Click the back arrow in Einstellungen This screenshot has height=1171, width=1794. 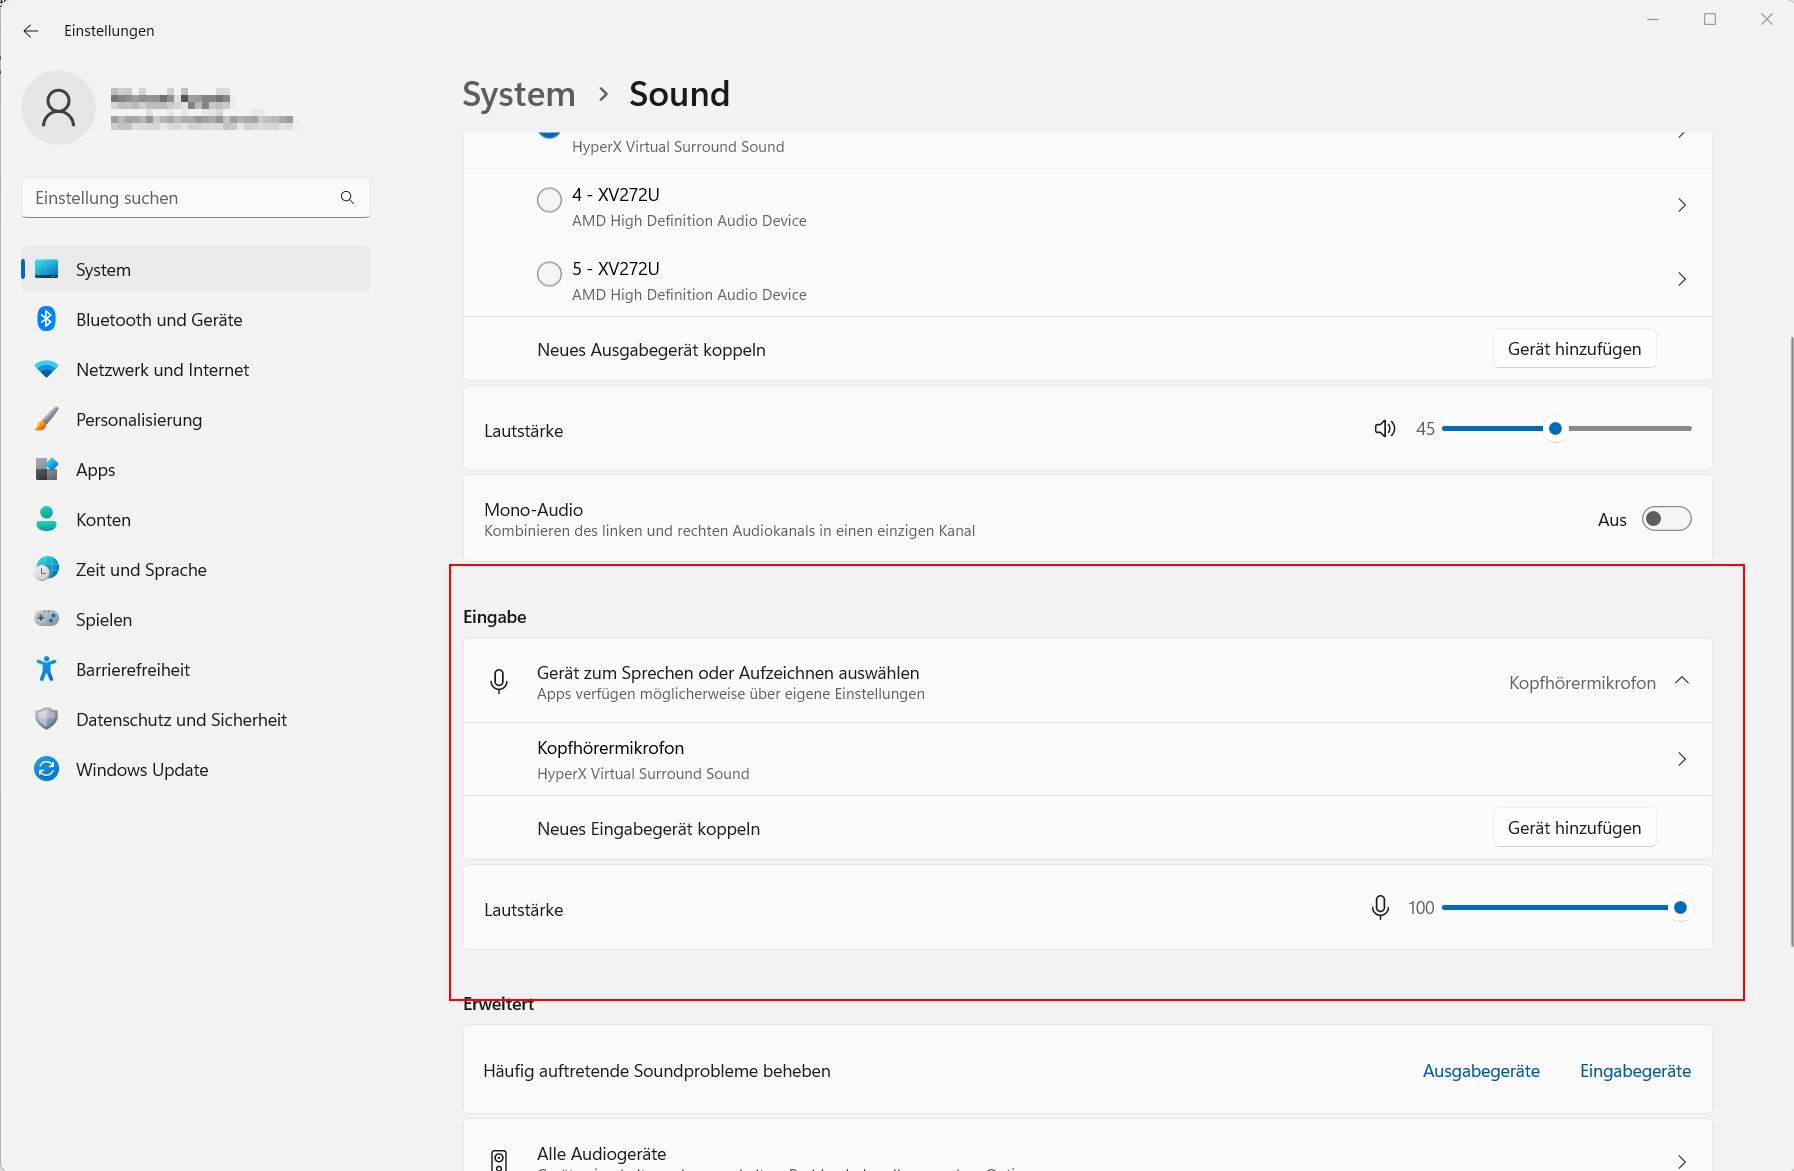(31, 31)
